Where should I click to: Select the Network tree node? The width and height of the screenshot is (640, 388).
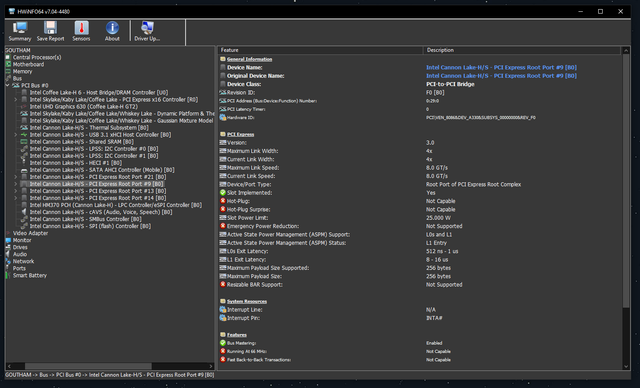coord(23,262)
